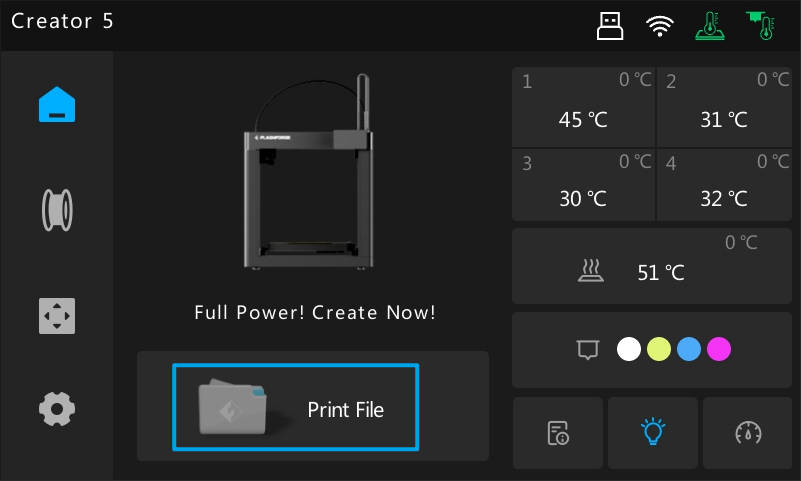Open the speed gauge button
The image size is (801, 481).
tap(748, 432)
